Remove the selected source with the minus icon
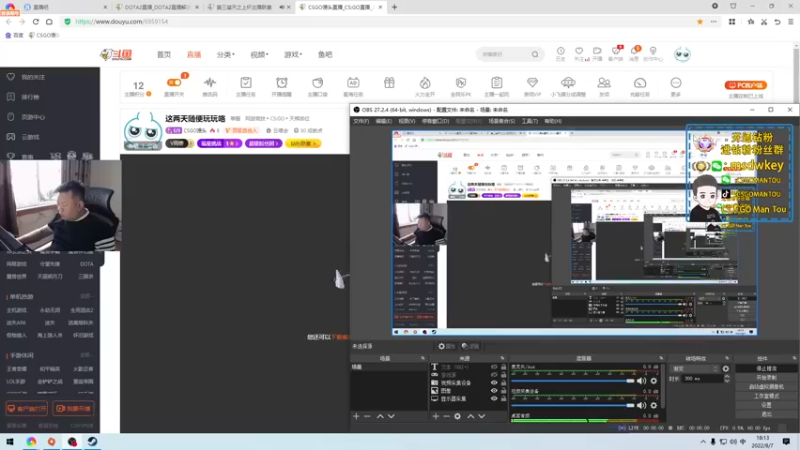800x450 pixels. (x=446, y=416)
